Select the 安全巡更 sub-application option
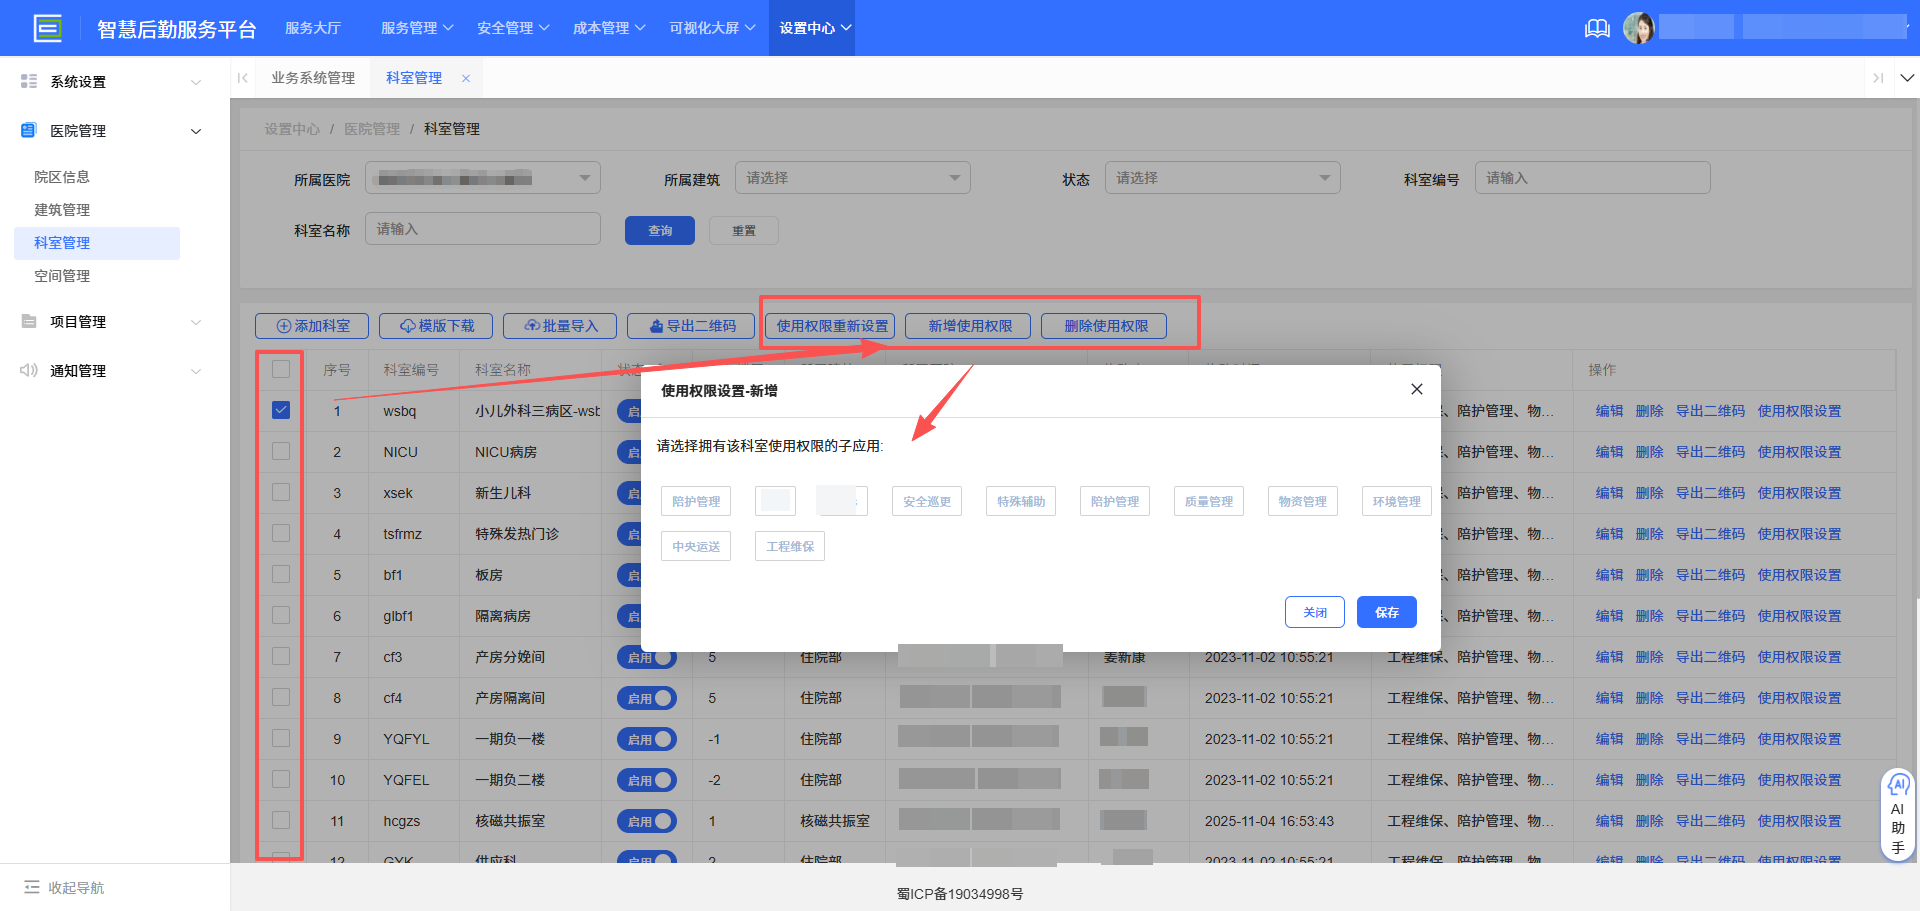The width and height of the screenshot is (1920, 911). click(926, 501)
